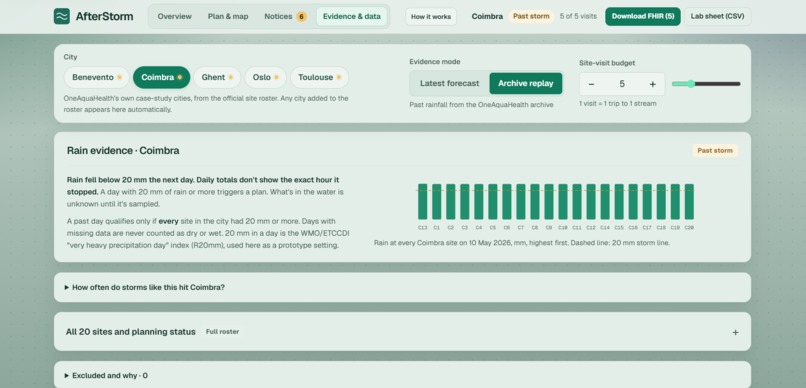Download the Lab sheet (CSV)
Image resolution: width=806 pixels, height=388 pixels.
717,16
